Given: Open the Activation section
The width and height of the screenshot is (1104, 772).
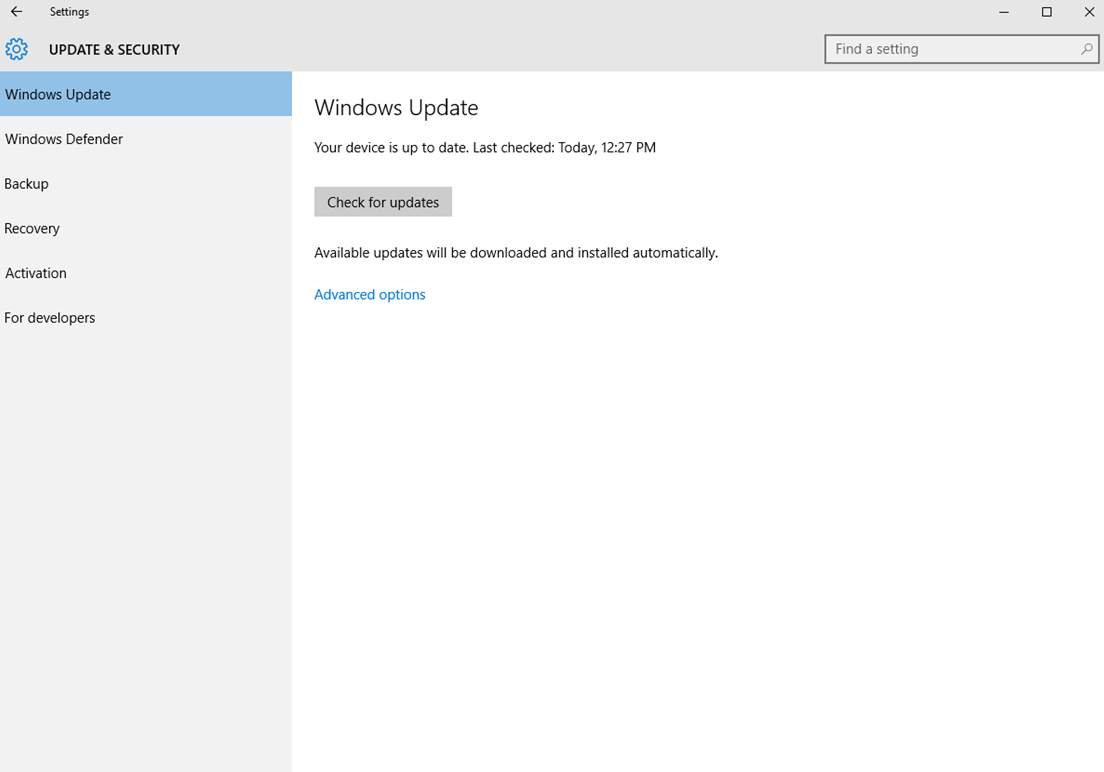Looking at the screenshot, I should tap(146, 273).
